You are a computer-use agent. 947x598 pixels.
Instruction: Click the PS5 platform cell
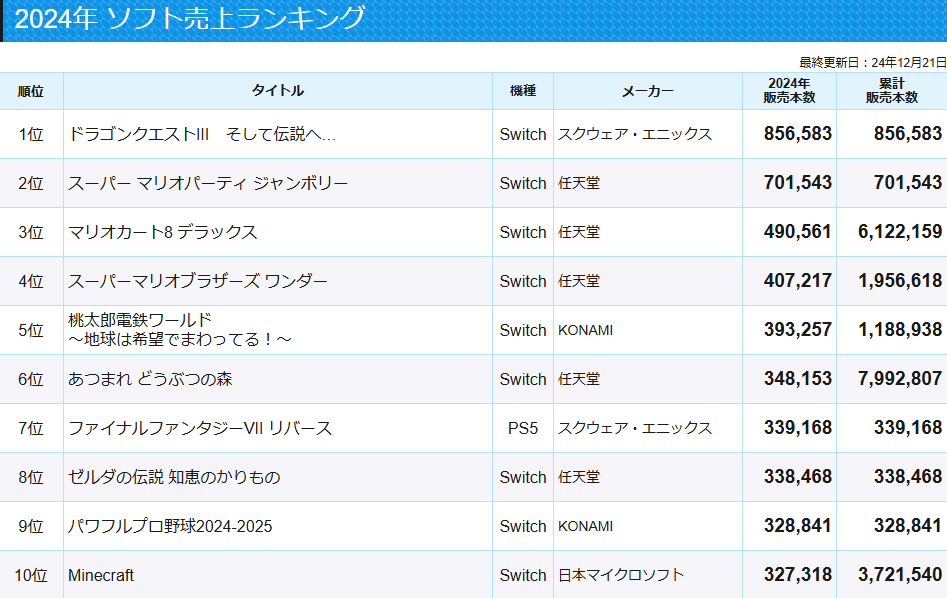pos(523,428)
